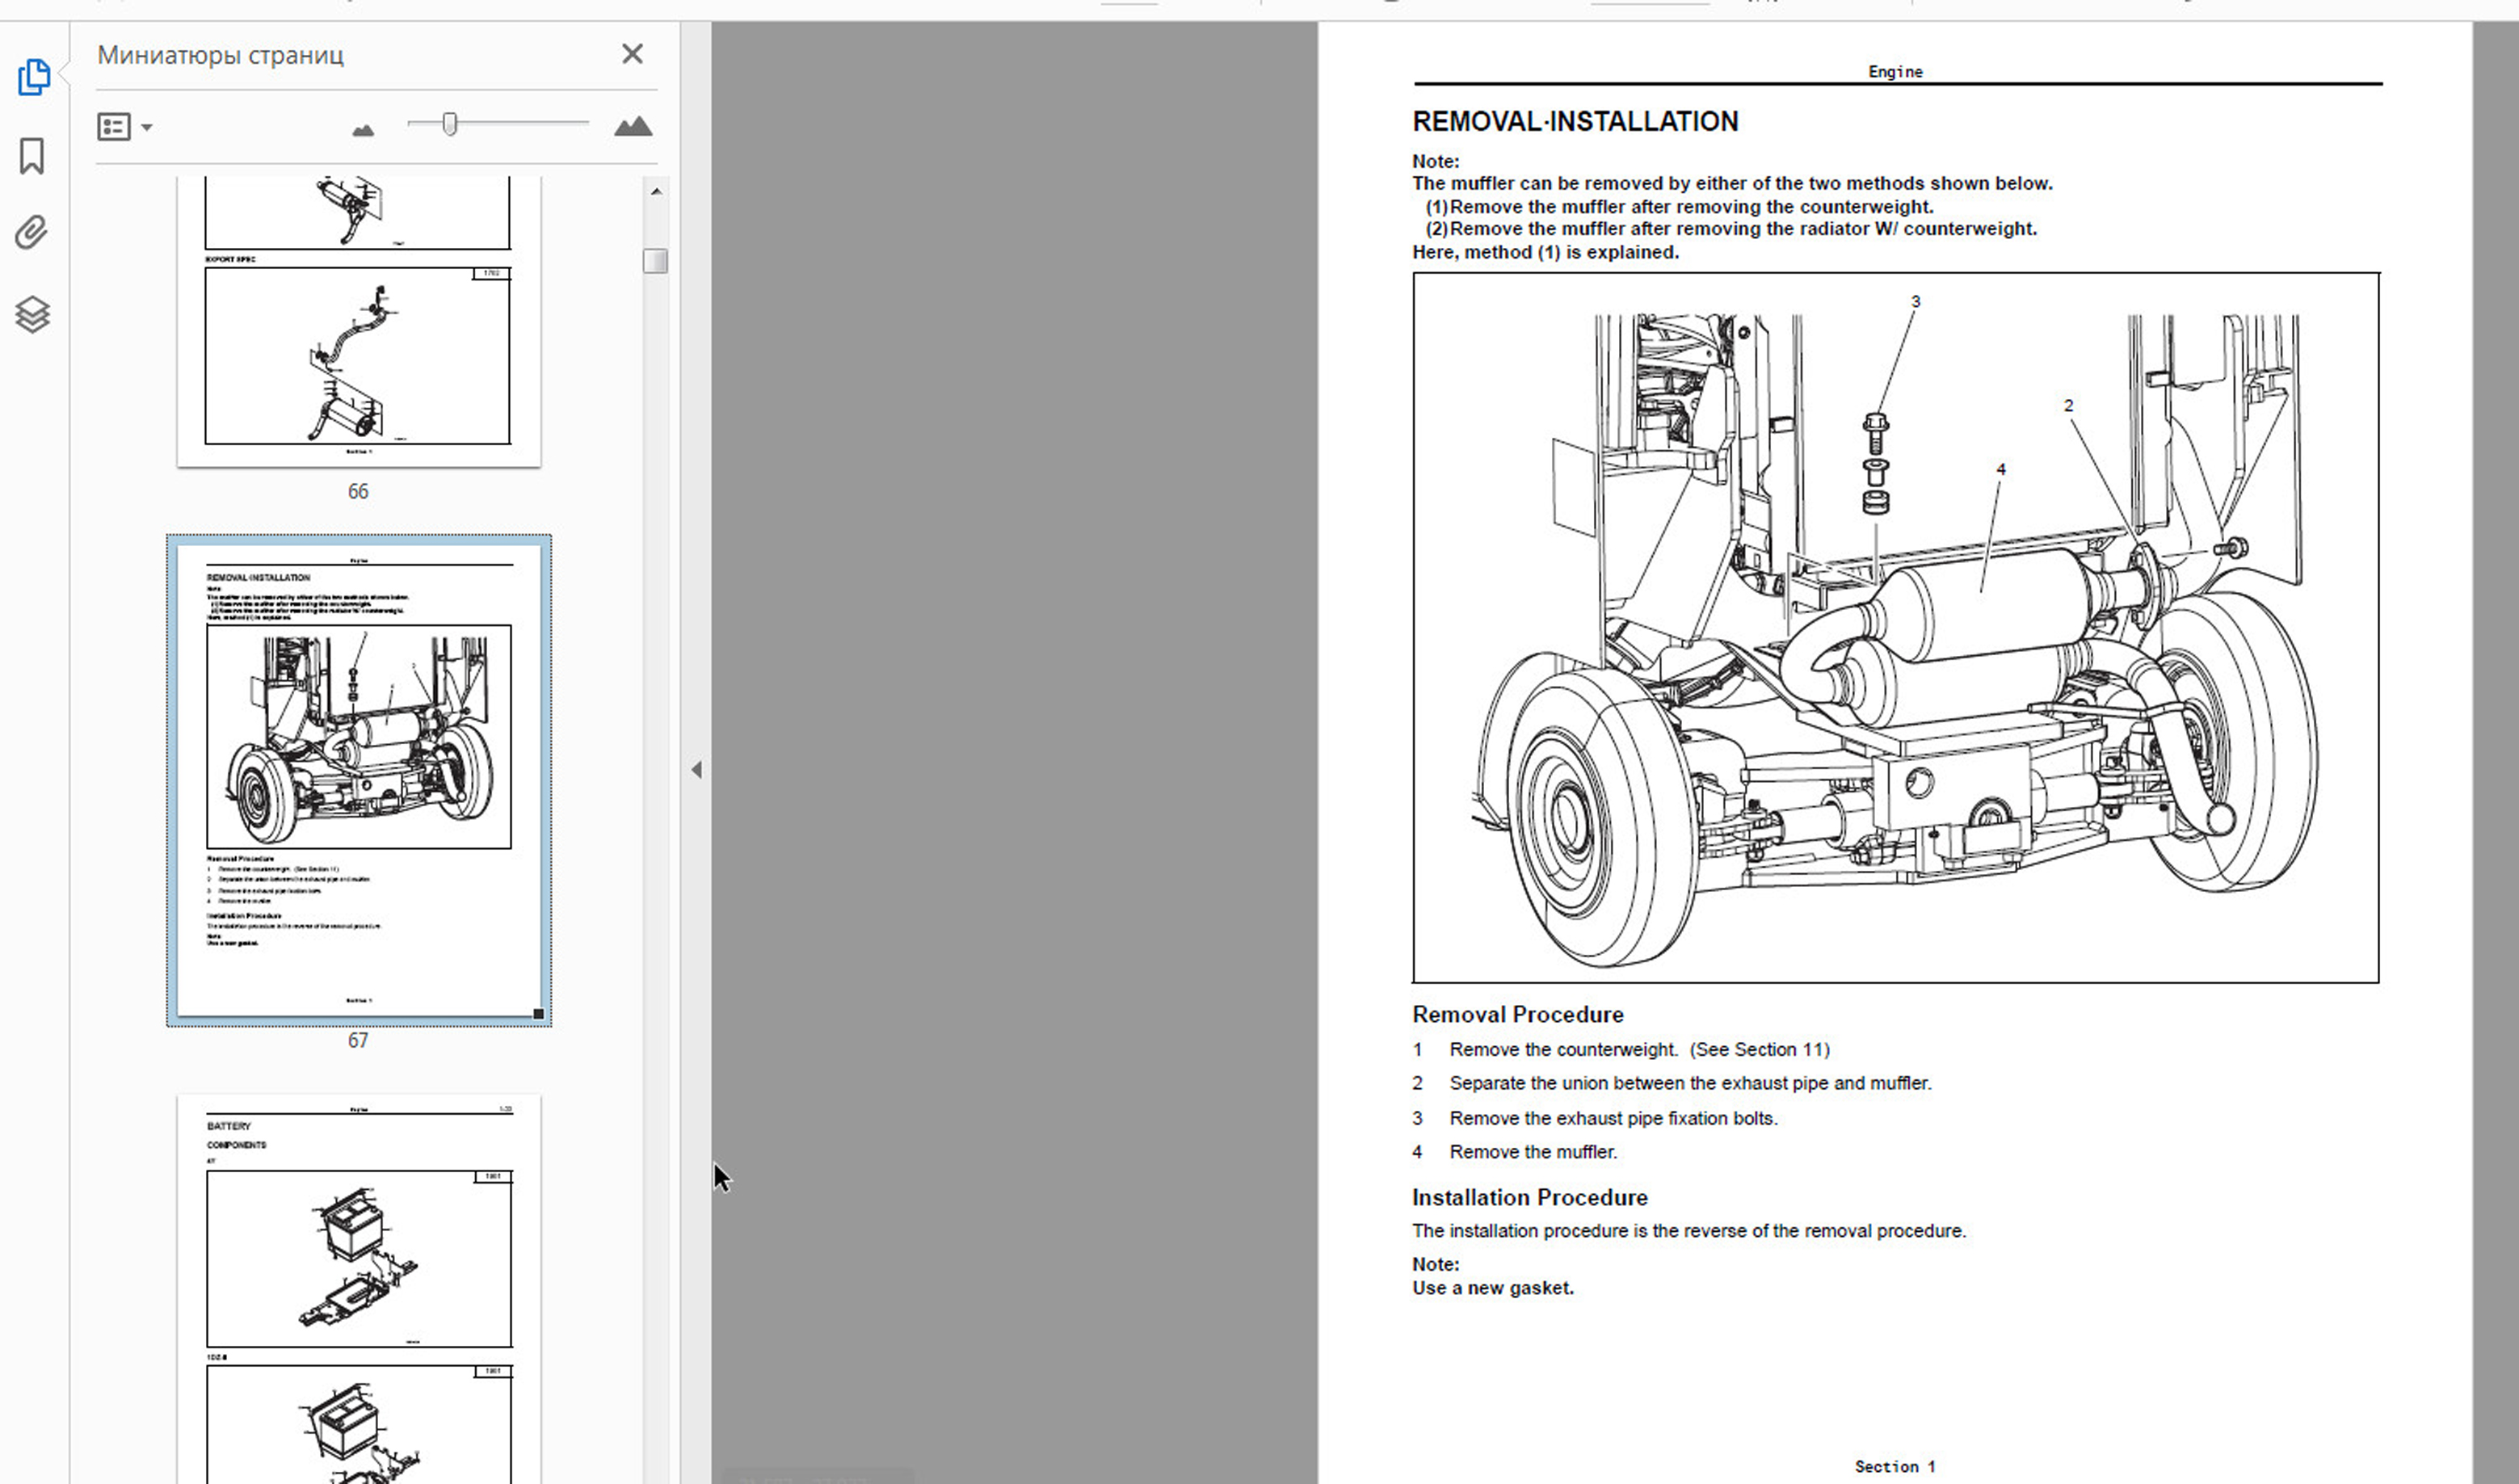
Task: Click the thumbnail size slider handle
Action: tap(450, 123)
